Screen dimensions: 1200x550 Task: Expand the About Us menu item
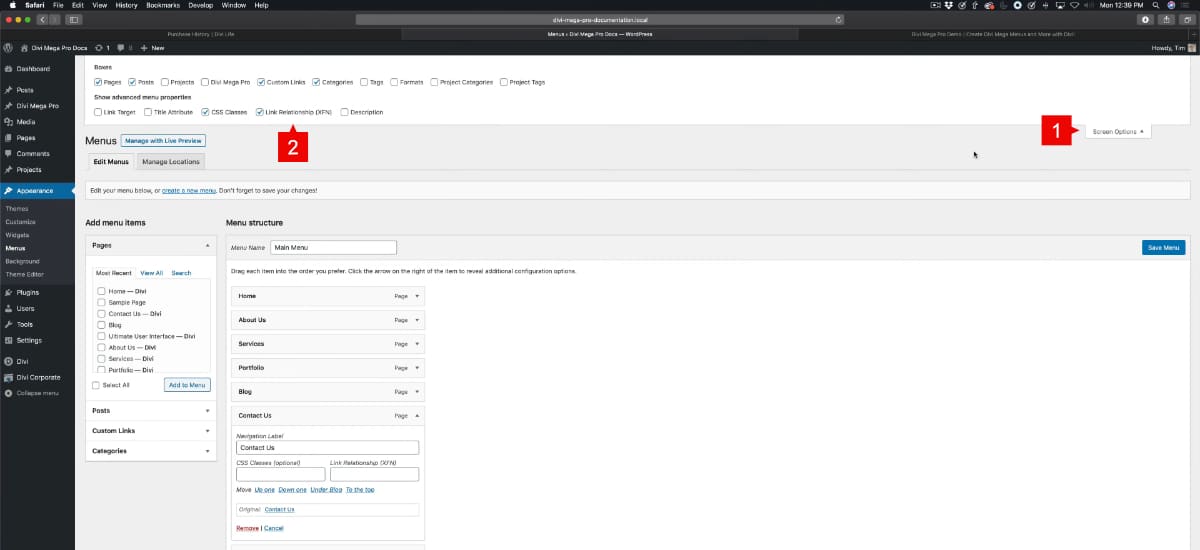point(417,320)
